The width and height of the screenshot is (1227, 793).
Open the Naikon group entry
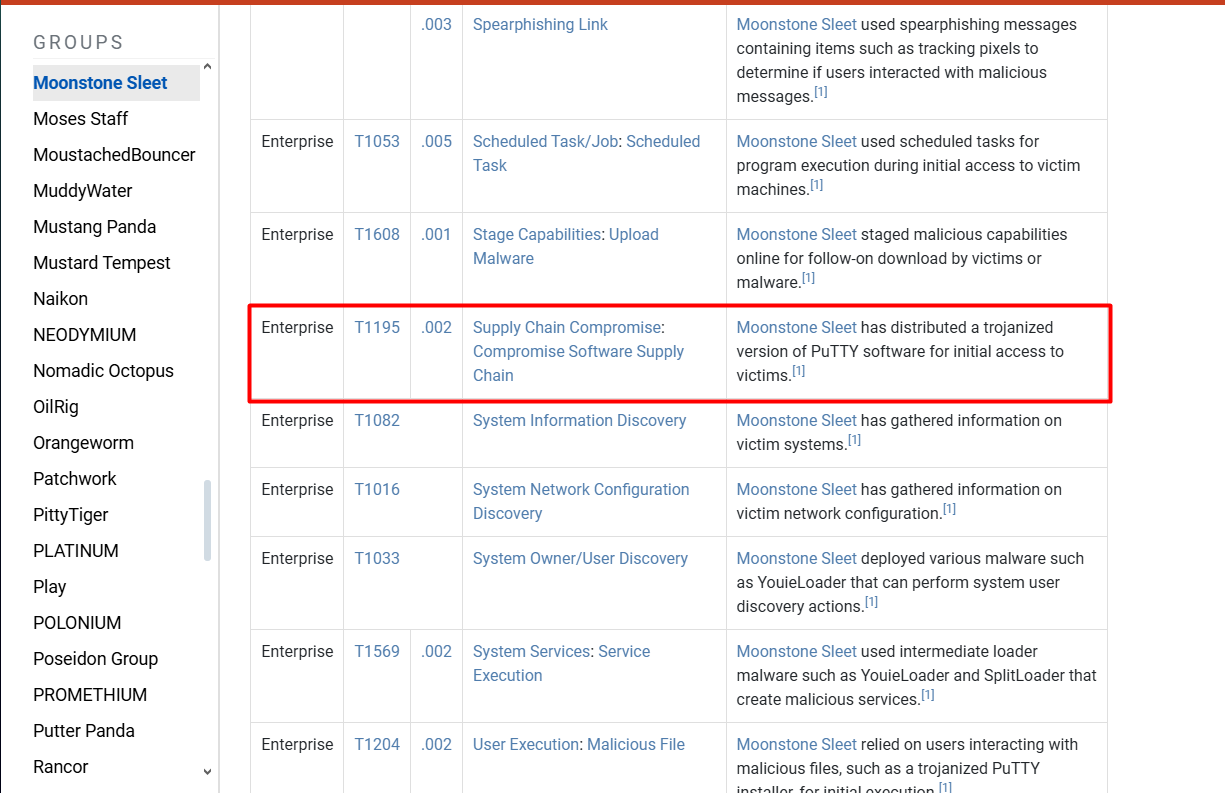point(60,299)
